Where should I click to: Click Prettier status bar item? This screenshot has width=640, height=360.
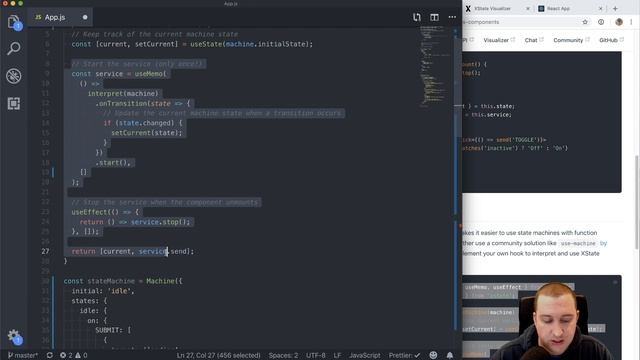coord(404,356)
